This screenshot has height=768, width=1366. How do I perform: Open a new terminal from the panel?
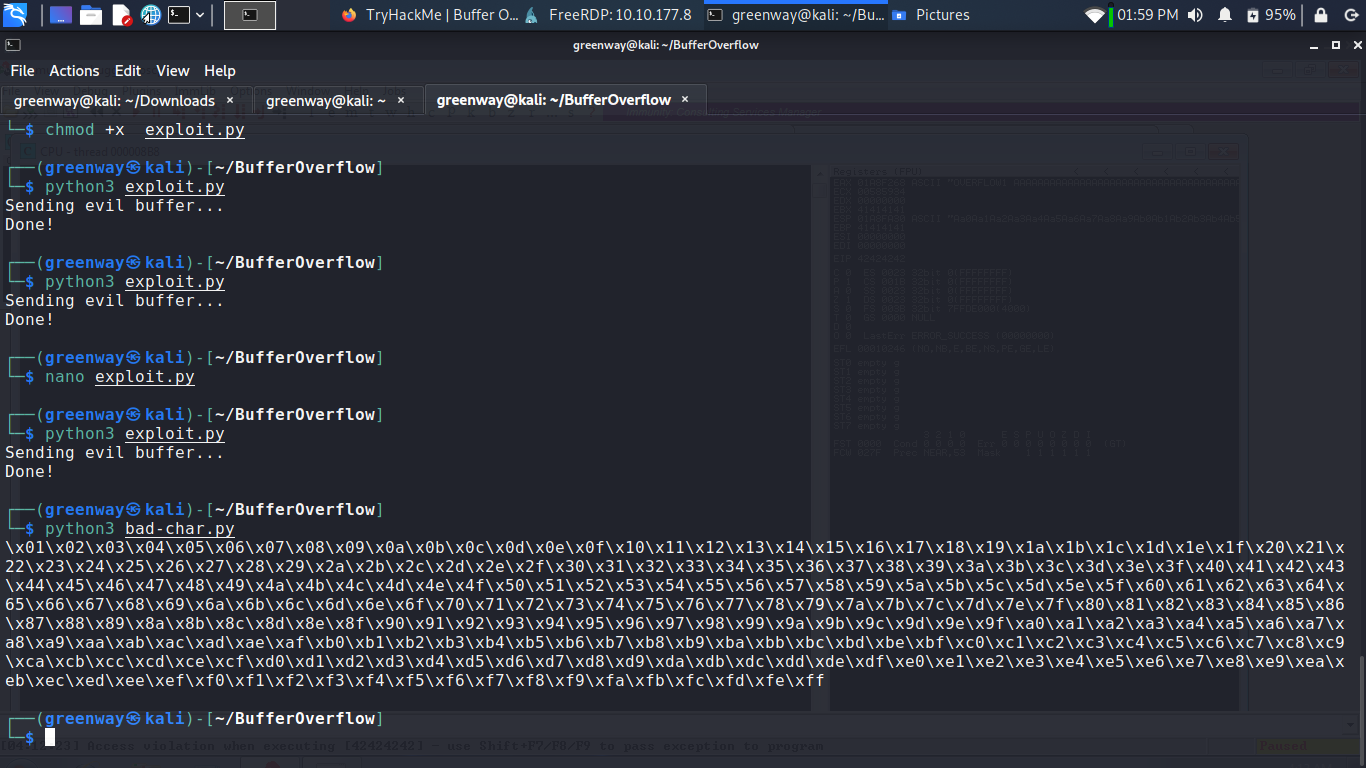pyautogui.click(x=179, y=14)
